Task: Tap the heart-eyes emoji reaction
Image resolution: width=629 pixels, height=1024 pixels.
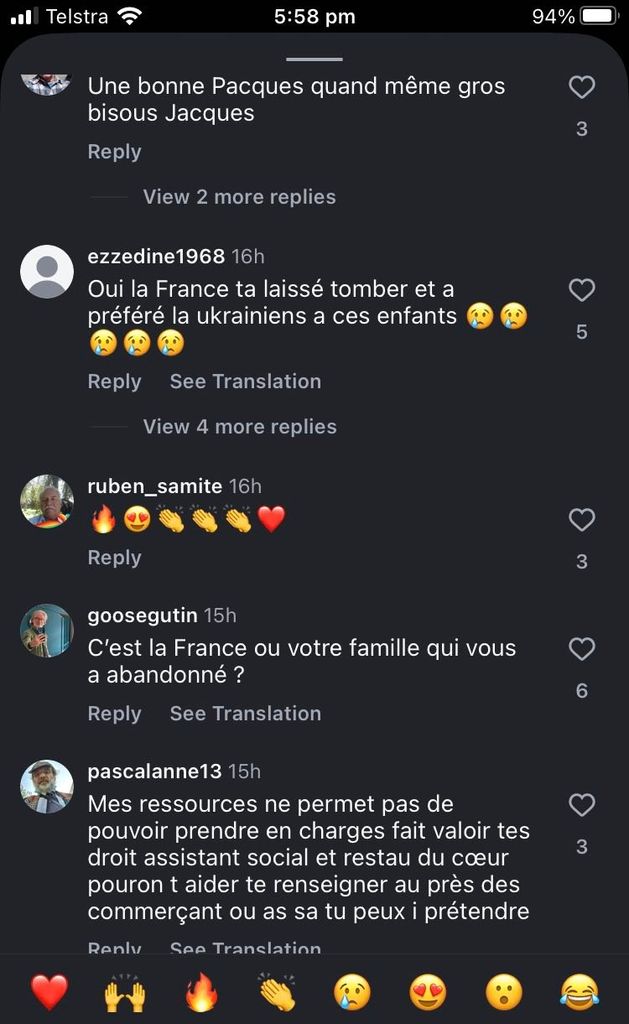Action: tap(428, 992)
